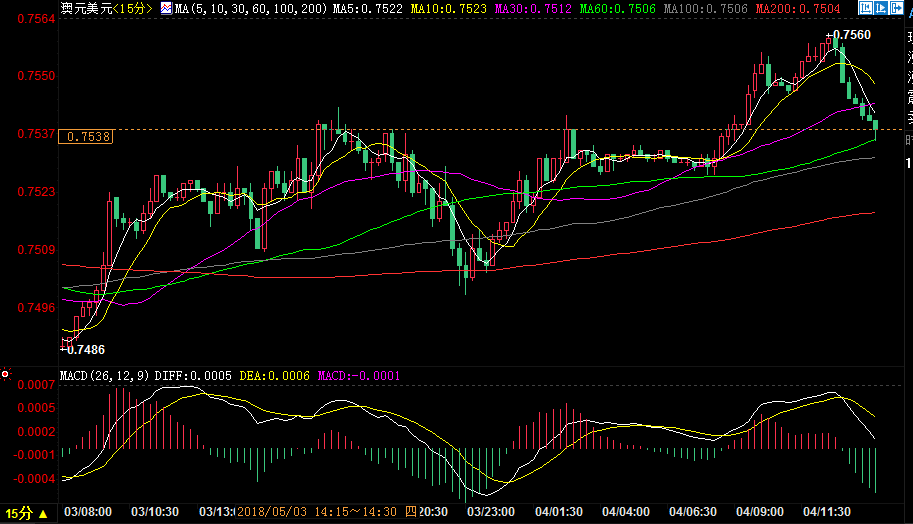The image size is (913, 524).
Task: Click the MA indicator icon before MA(5,10,30...)
Action: [x=167, y=8]
